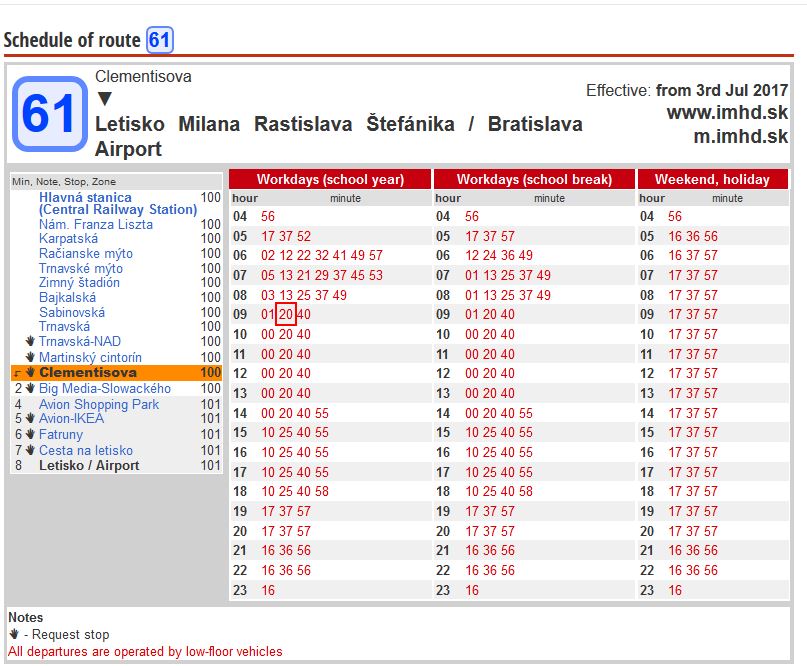Screen dimensions: 807x666
Task: Open the Trnavské mýto stop link
Action: point(81,268)
